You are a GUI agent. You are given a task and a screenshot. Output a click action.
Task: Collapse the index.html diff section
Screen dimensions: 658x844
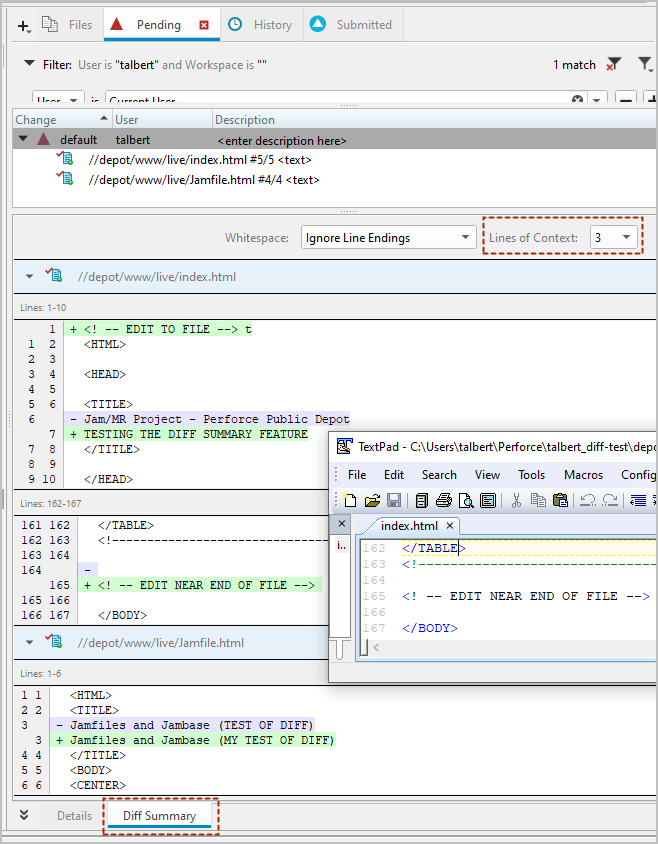(29, 276)
